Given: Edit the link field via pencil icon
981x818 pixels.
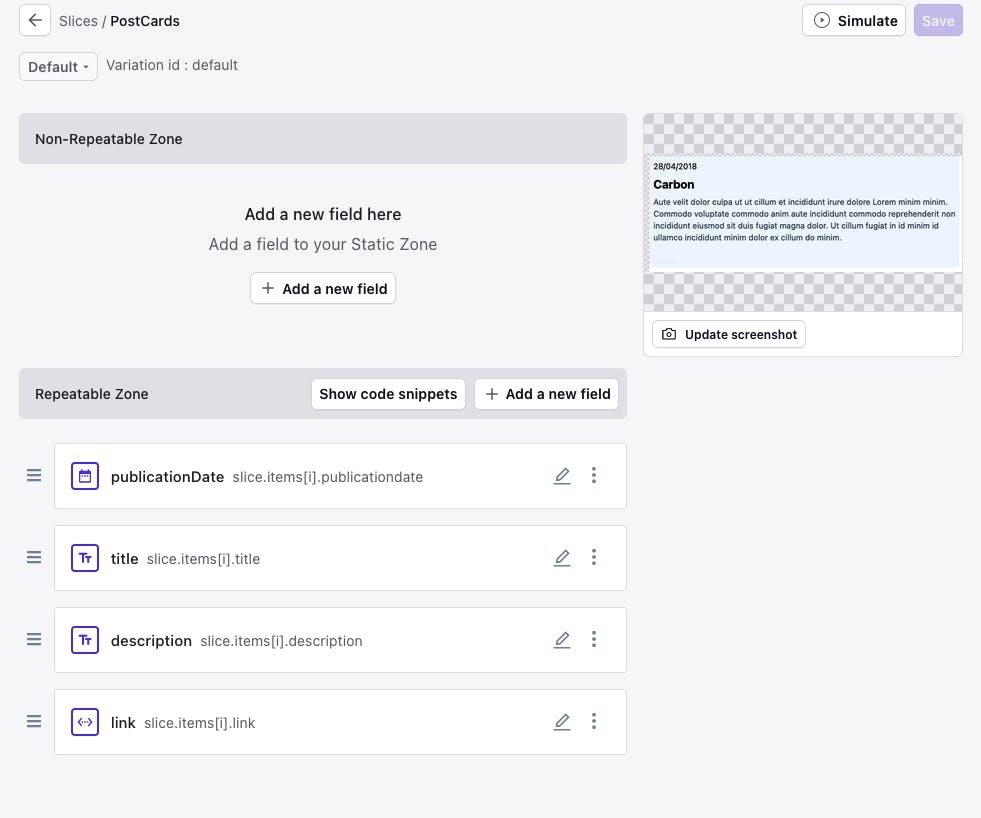Looking at the screenshot, I should pyautogui.click(x=562, y=721).
